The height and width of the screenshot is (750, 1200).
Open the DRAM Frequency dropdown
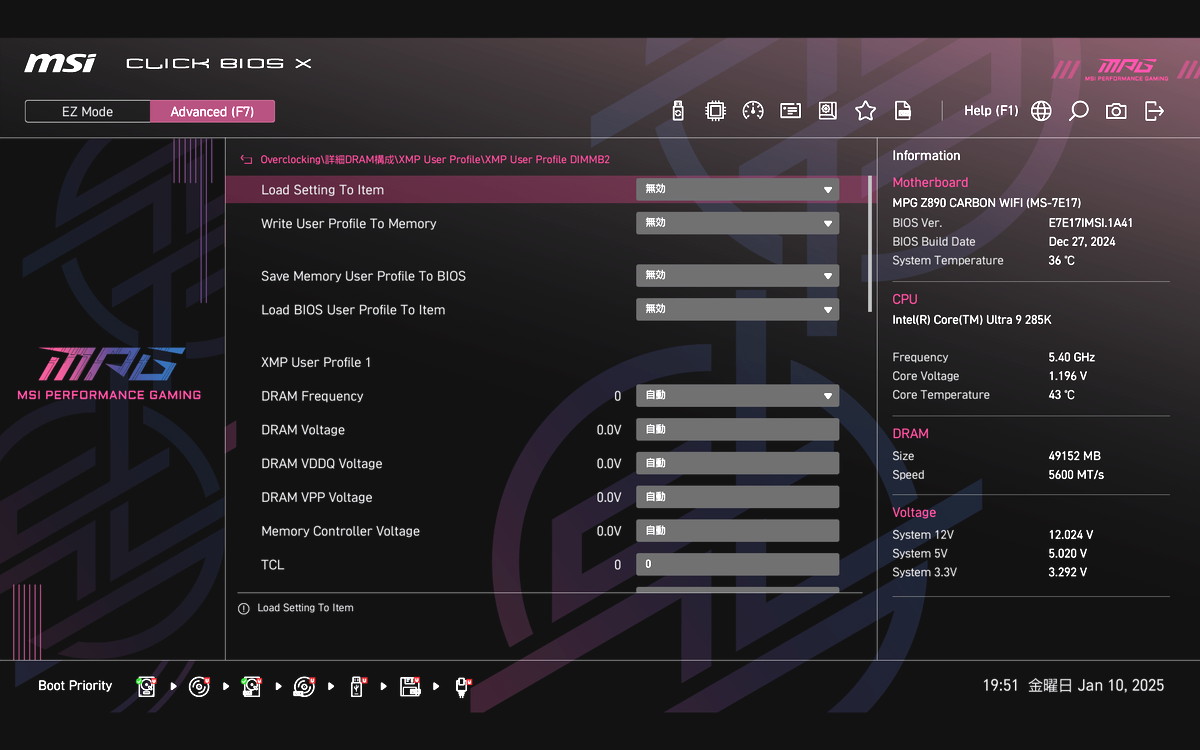(738, 396)
